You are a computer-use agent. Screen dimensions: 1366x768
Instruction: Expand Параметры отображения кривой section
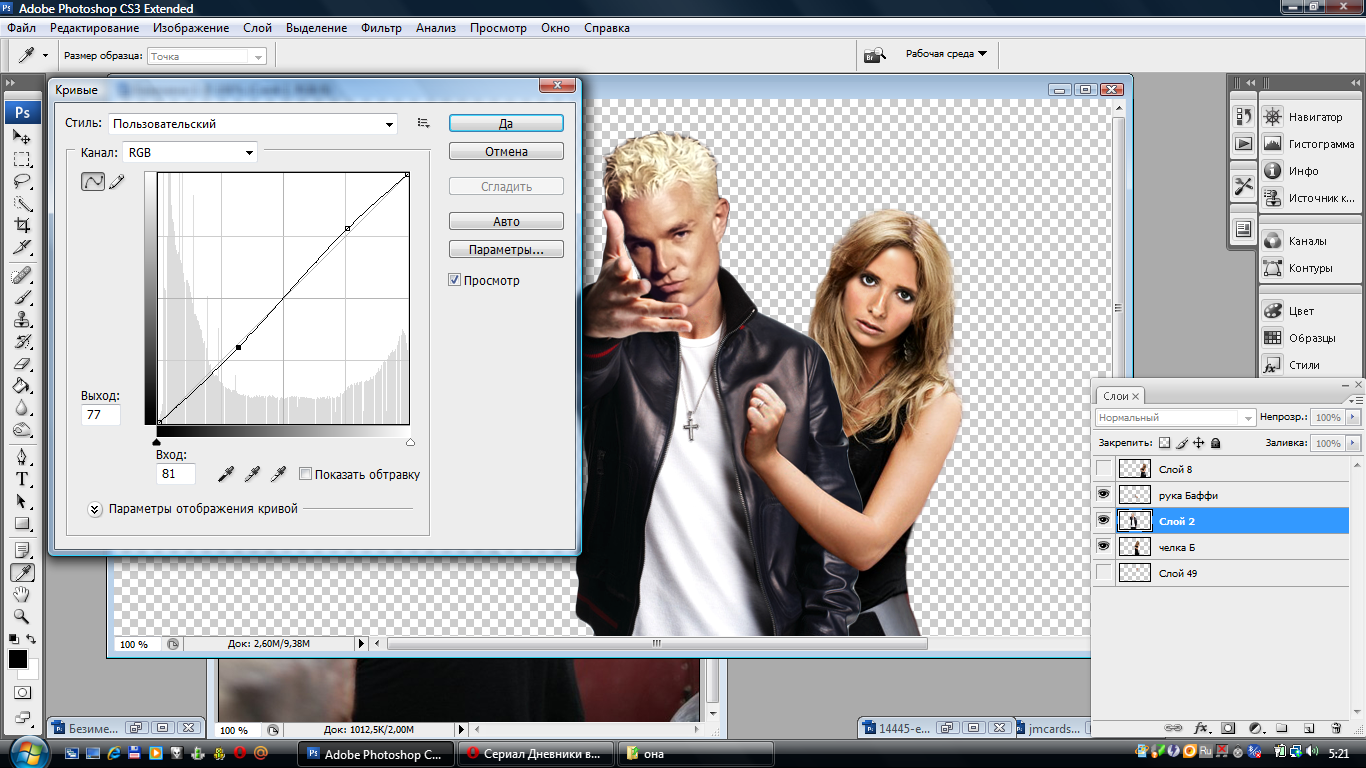[x=95, y=508]
